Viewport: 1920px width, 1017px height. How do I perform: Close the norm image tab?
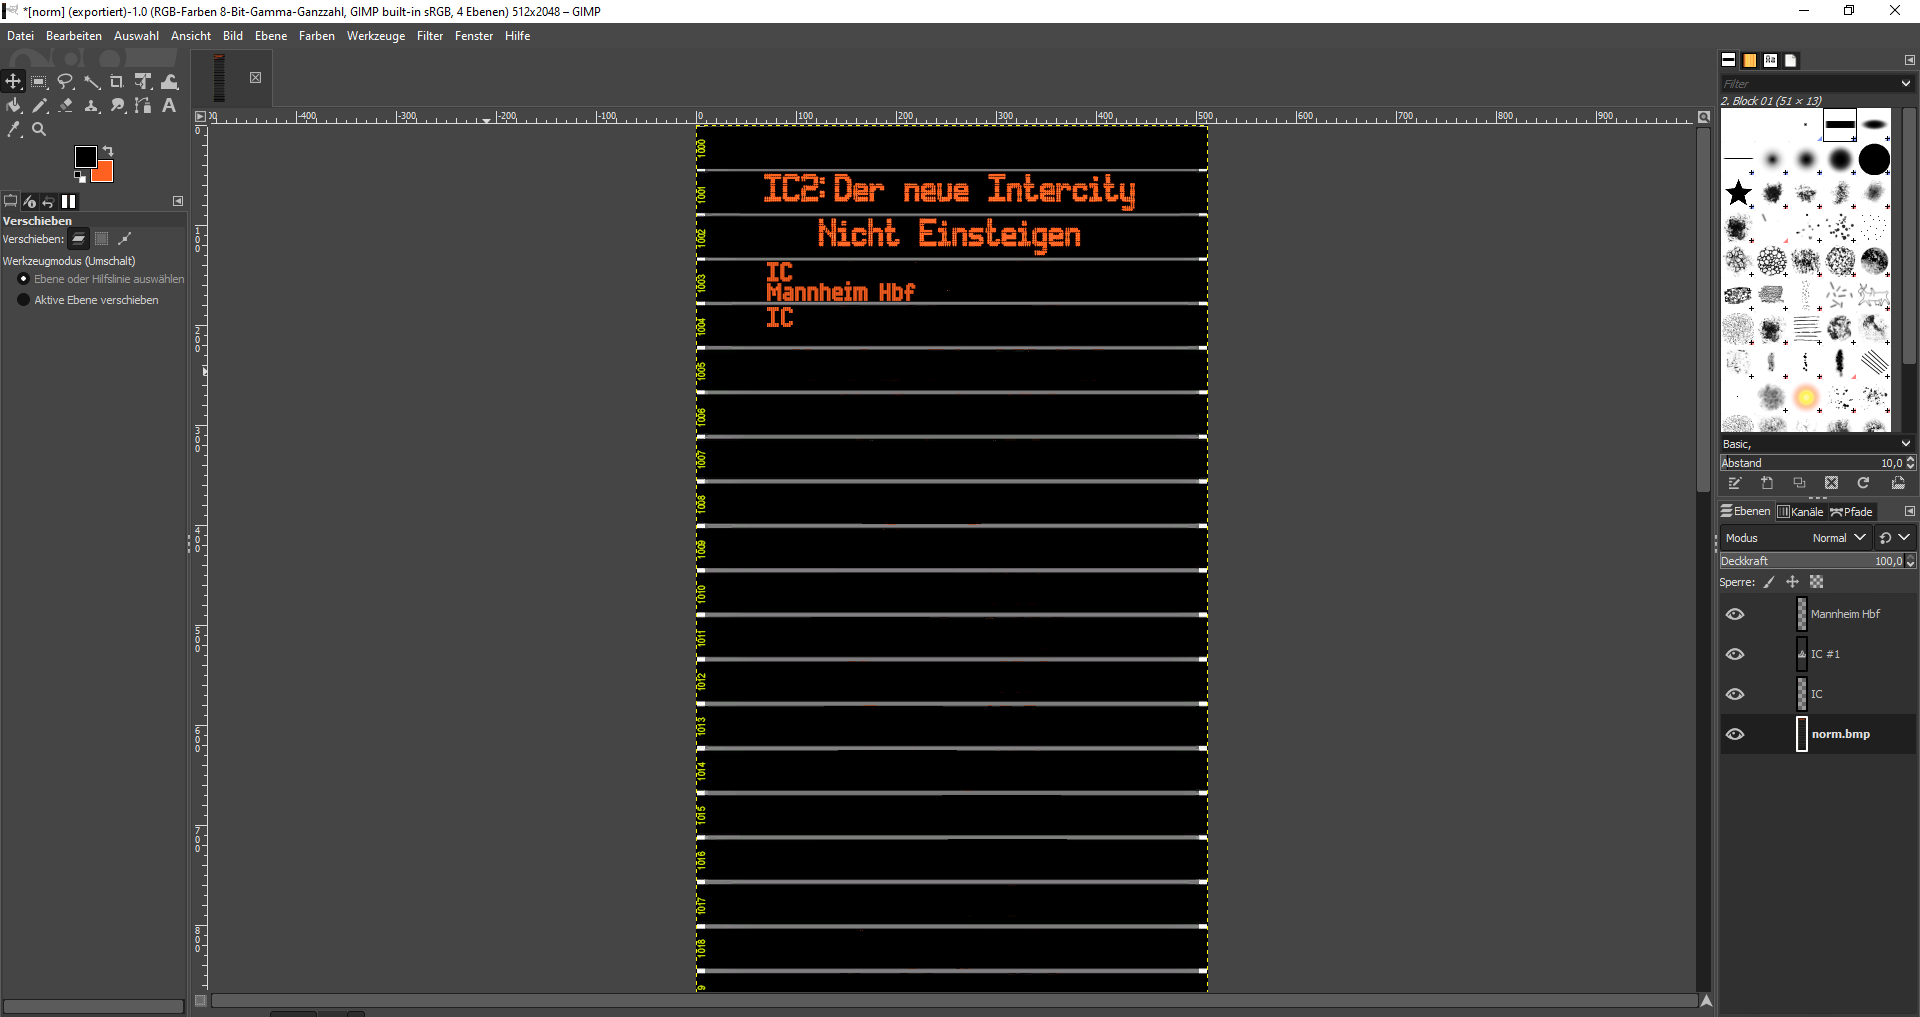tap(255, 77)
